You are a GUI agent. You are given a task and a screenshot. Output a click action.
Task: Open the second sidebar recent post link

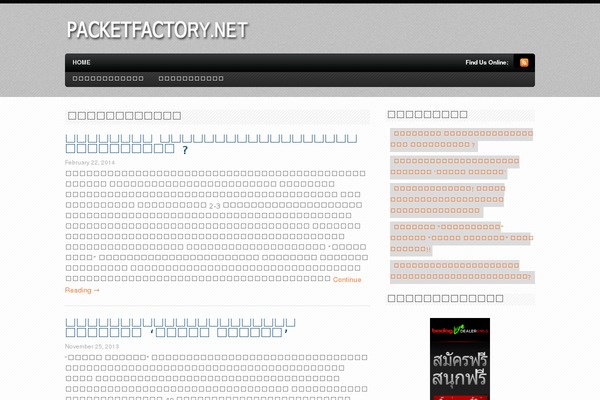[x=455, y=167]
